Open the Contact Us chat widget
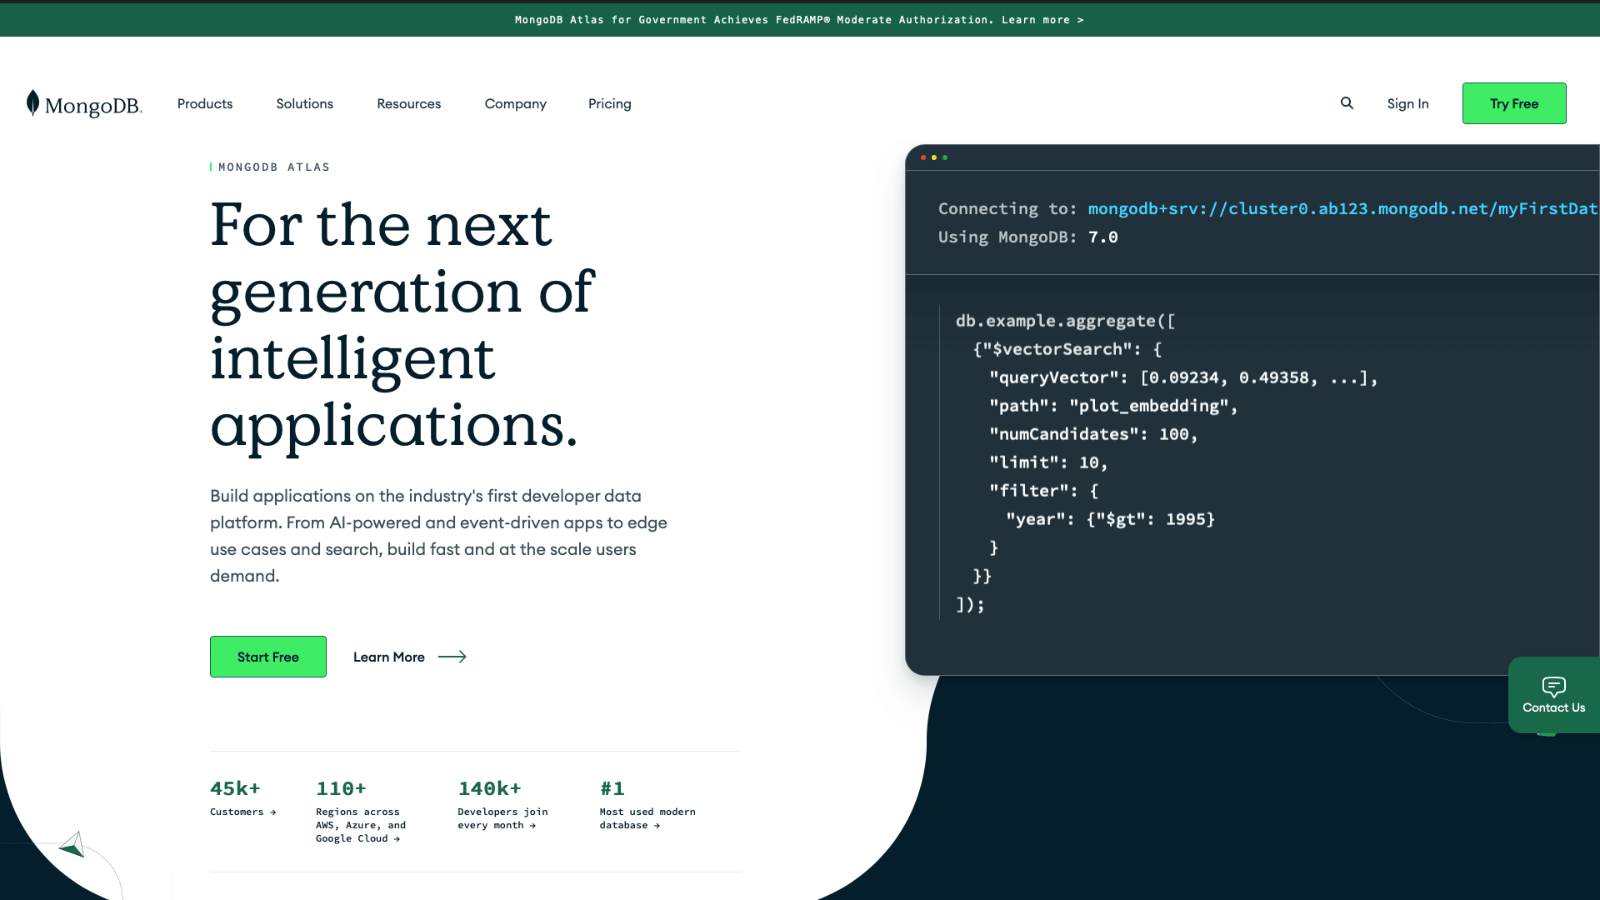The width and height of the screenshot is (1600, 900). pyautogui.click(x=1554, y=695)
